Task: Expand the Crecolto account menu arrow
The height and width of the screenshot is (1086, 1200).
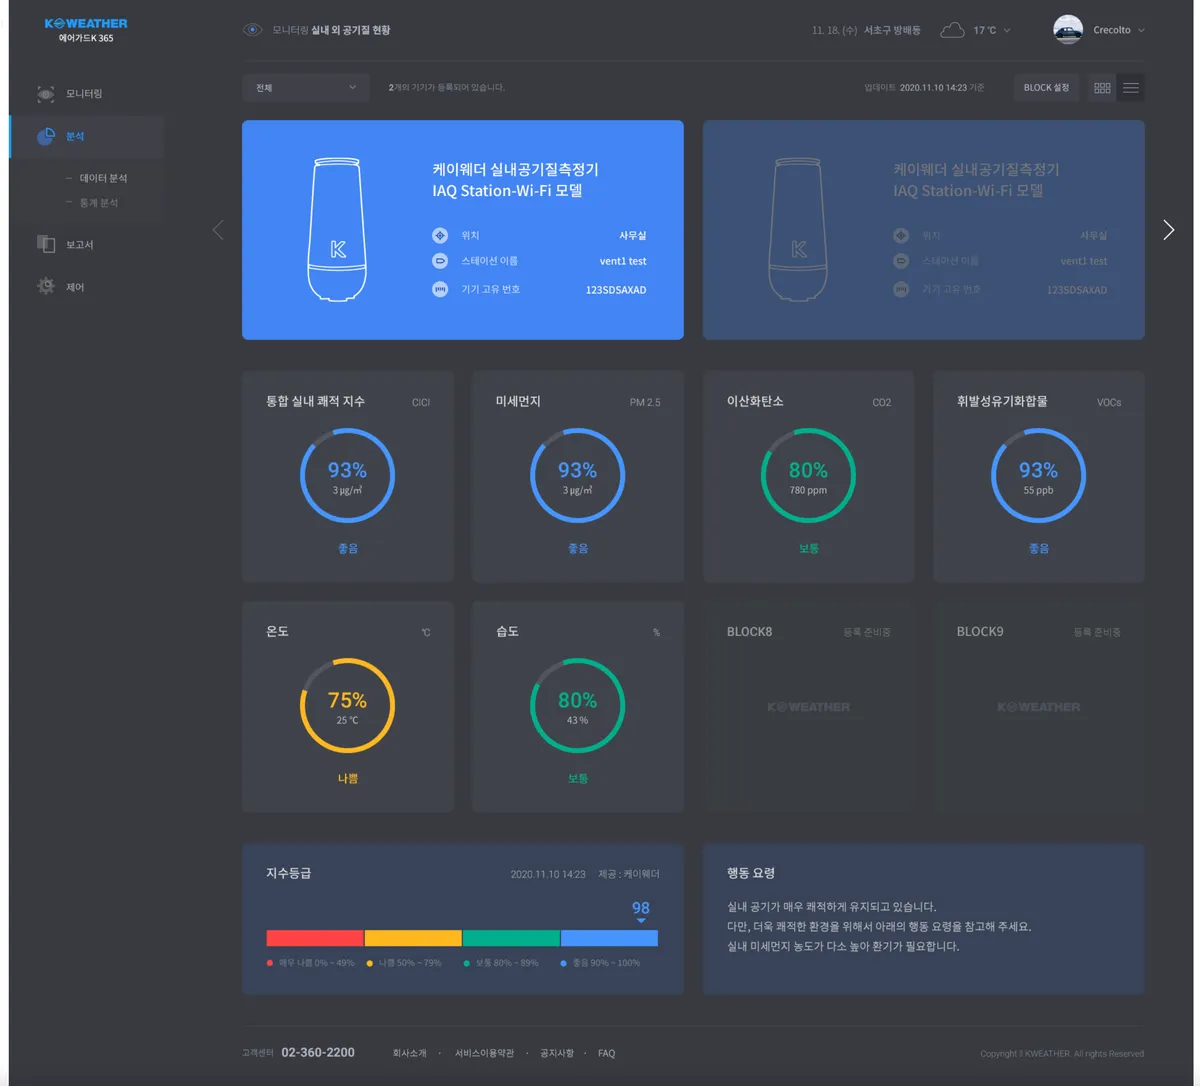Action: [x=1141, y=31]
